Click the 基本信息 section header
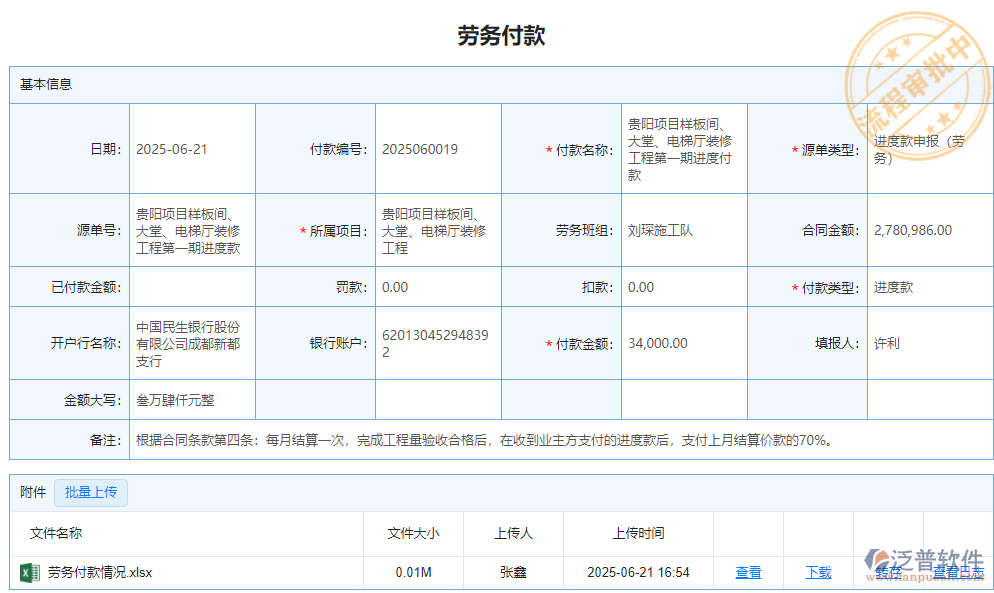This screenshot has width=994, height=593. point(46,84)
